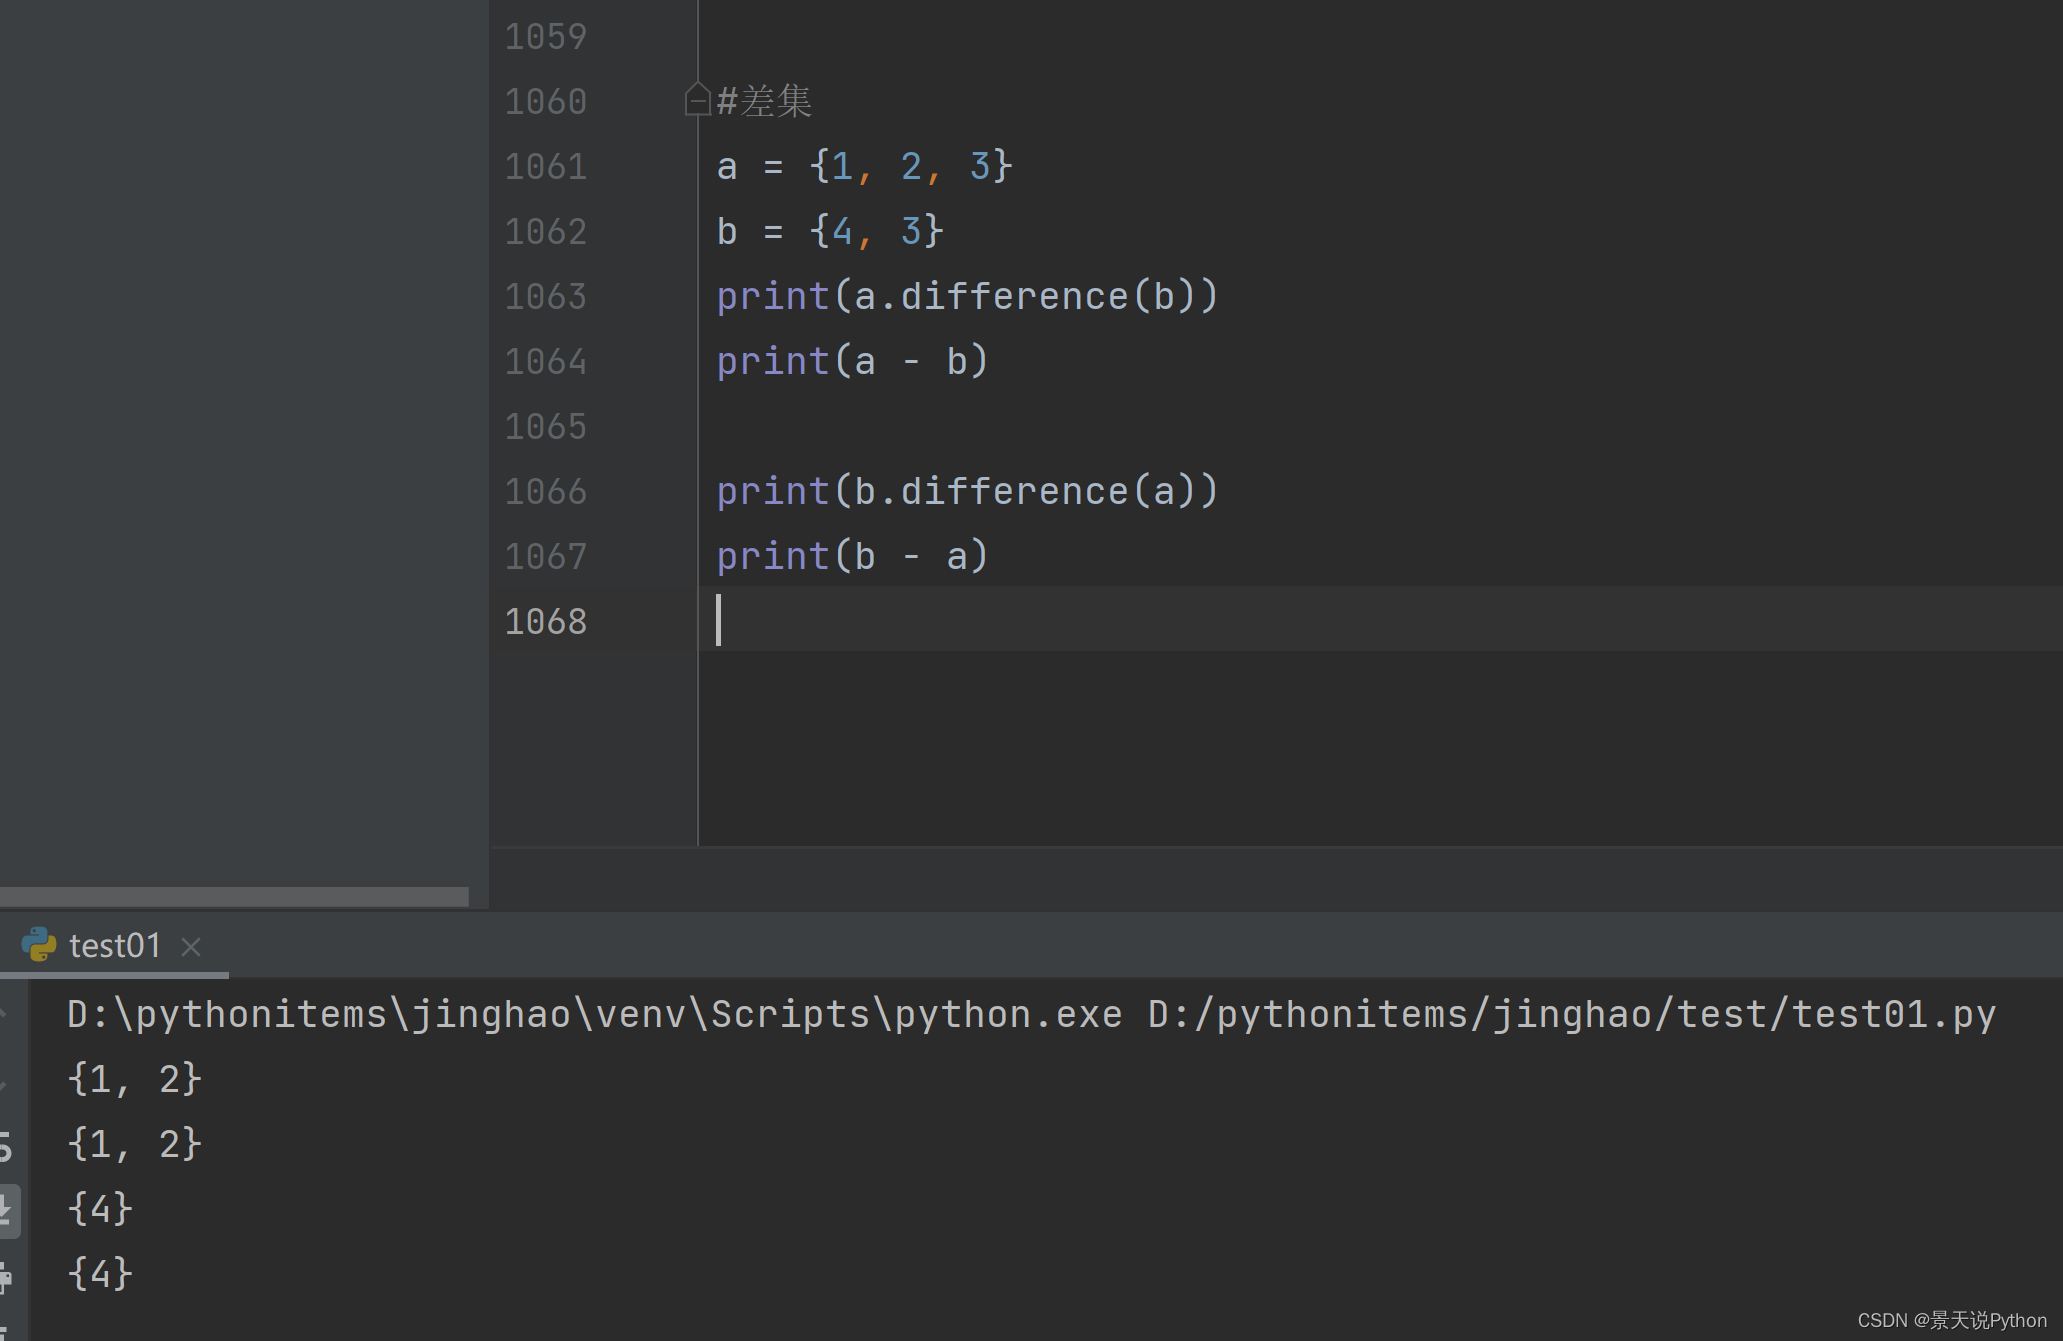Screen dimensions: 2063x1341
Task: Click the first {1, 2} console output line
Action: pos(135,1079)
